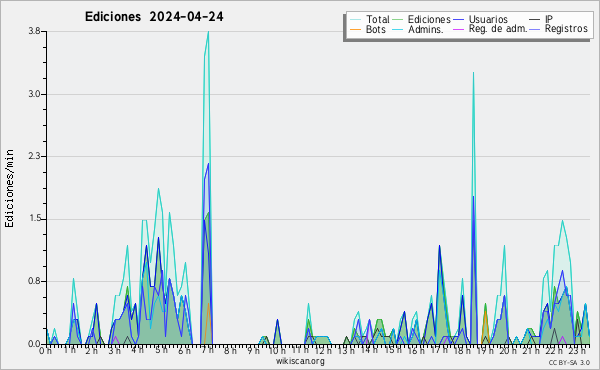Click the Total legend color line
Screen dimensions: 600x370
click(355, 20)
